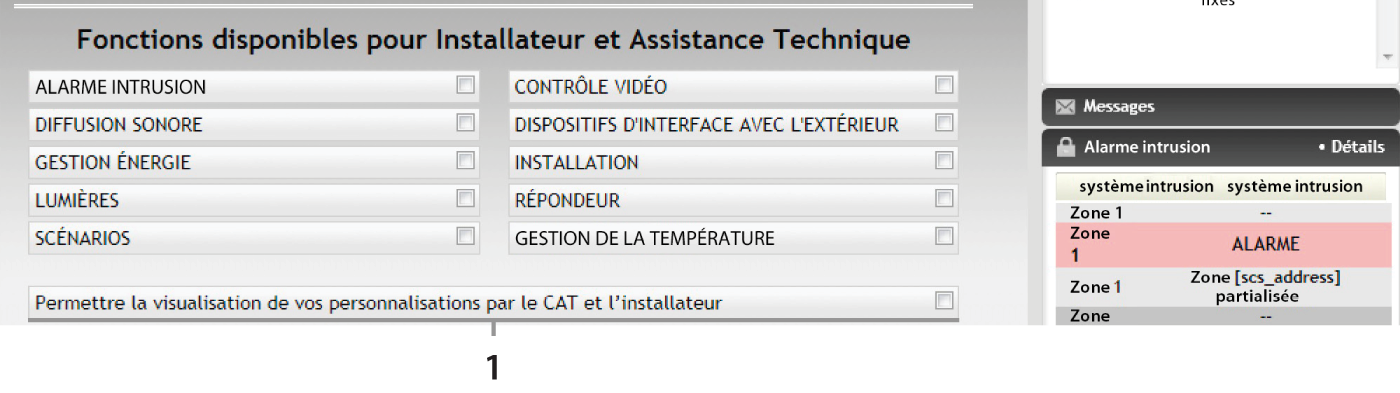Collapse the Alarme intrusion panel header
This screenshot has height=393, width=1400.
(x=1220, y=147)
